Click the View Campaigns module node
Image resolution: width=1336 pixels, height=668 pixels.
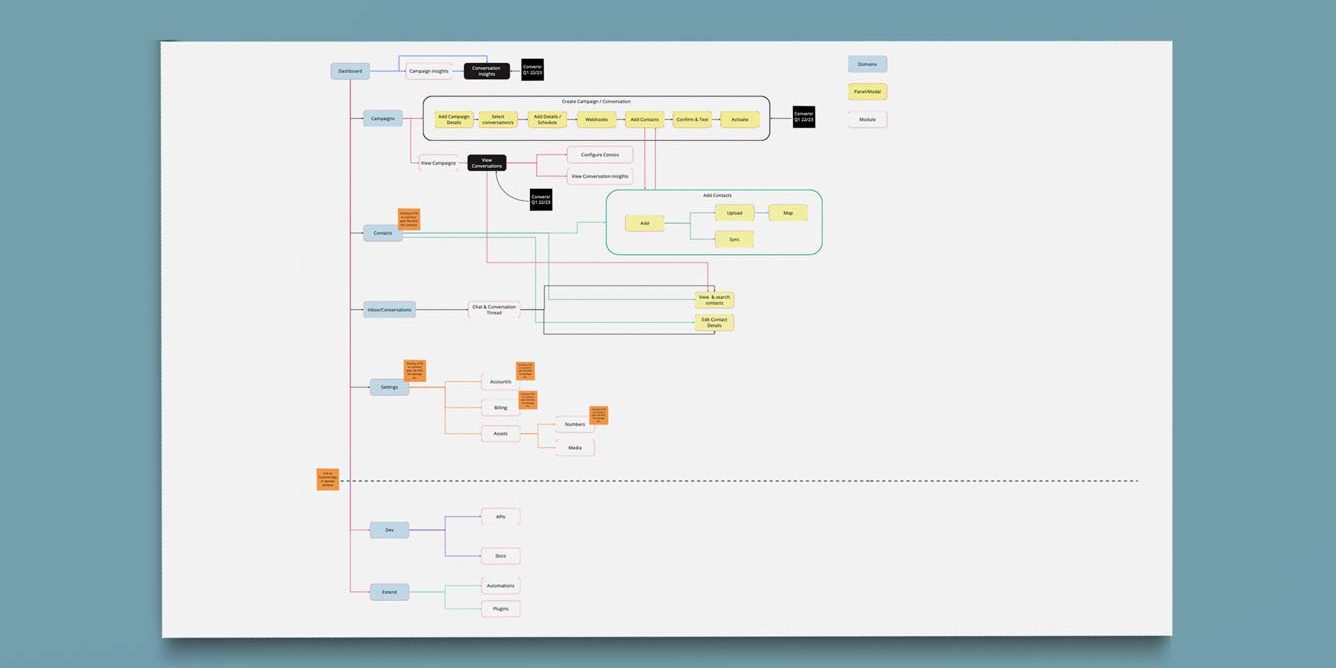click(438, 162)
